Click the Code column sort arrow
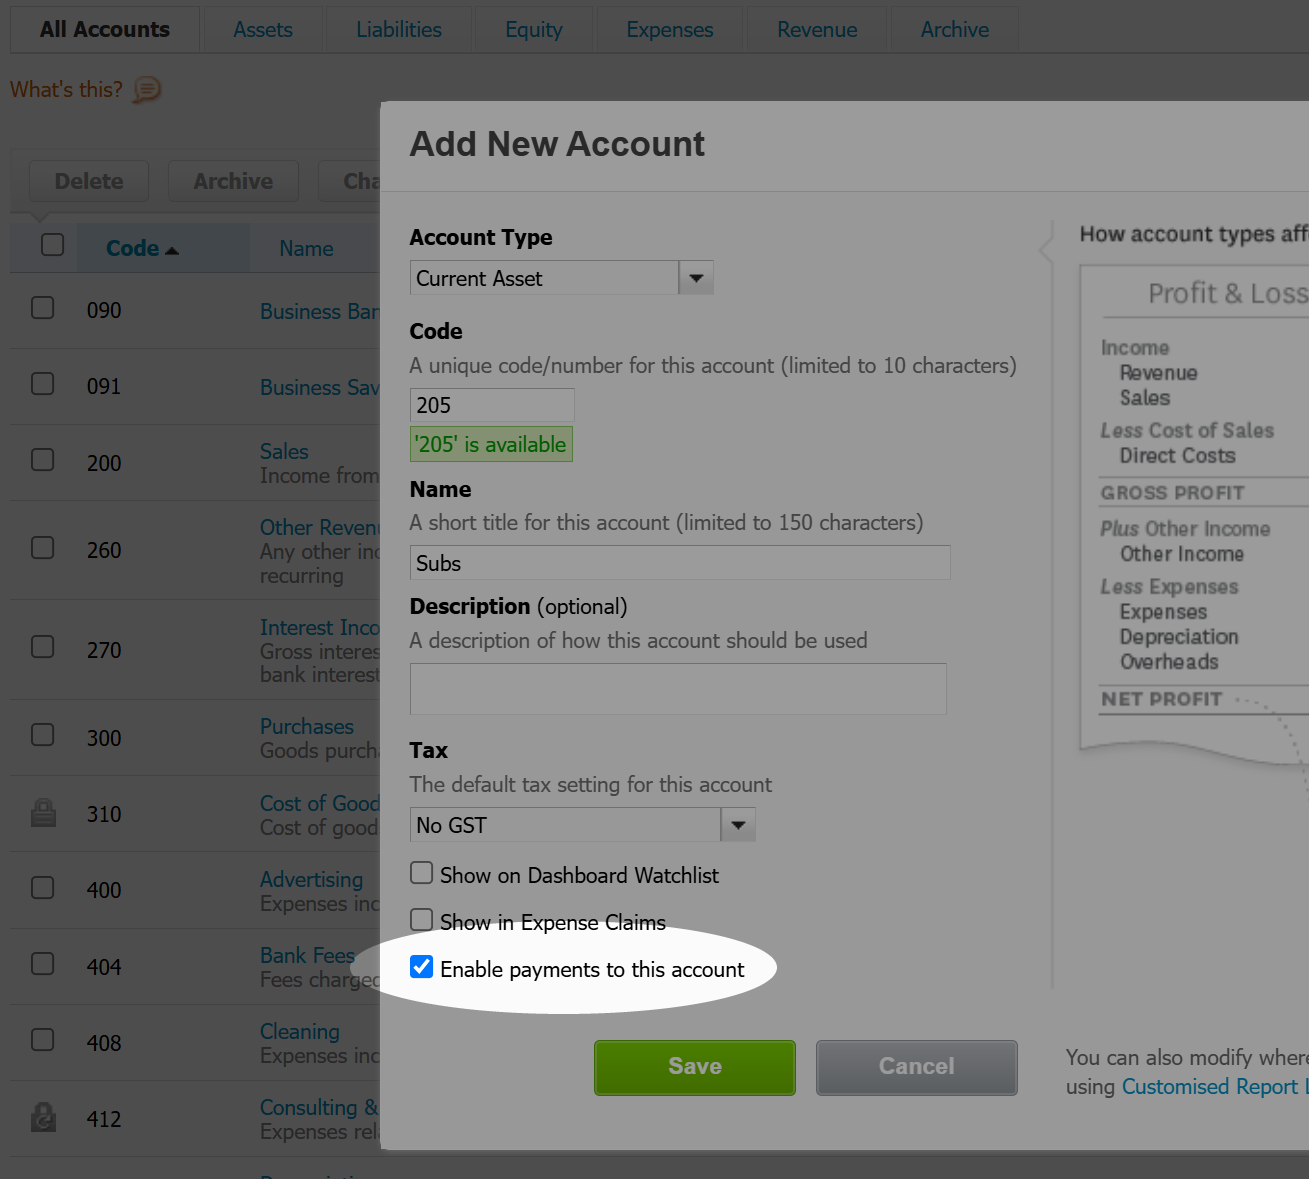1309x1179 pixels. point(172,250)
